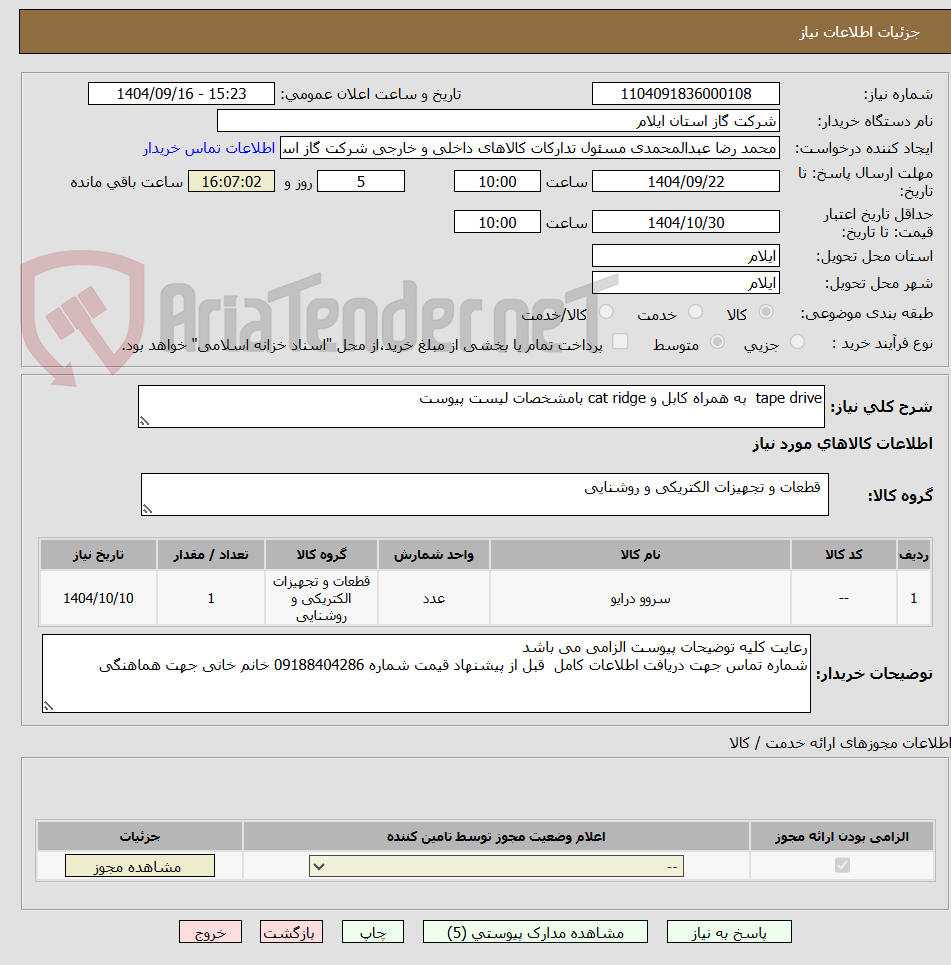Screen dimensions: 951x965
Task: Click the resize arrow icon on گروه کالا box
Action: coord(148,508)
